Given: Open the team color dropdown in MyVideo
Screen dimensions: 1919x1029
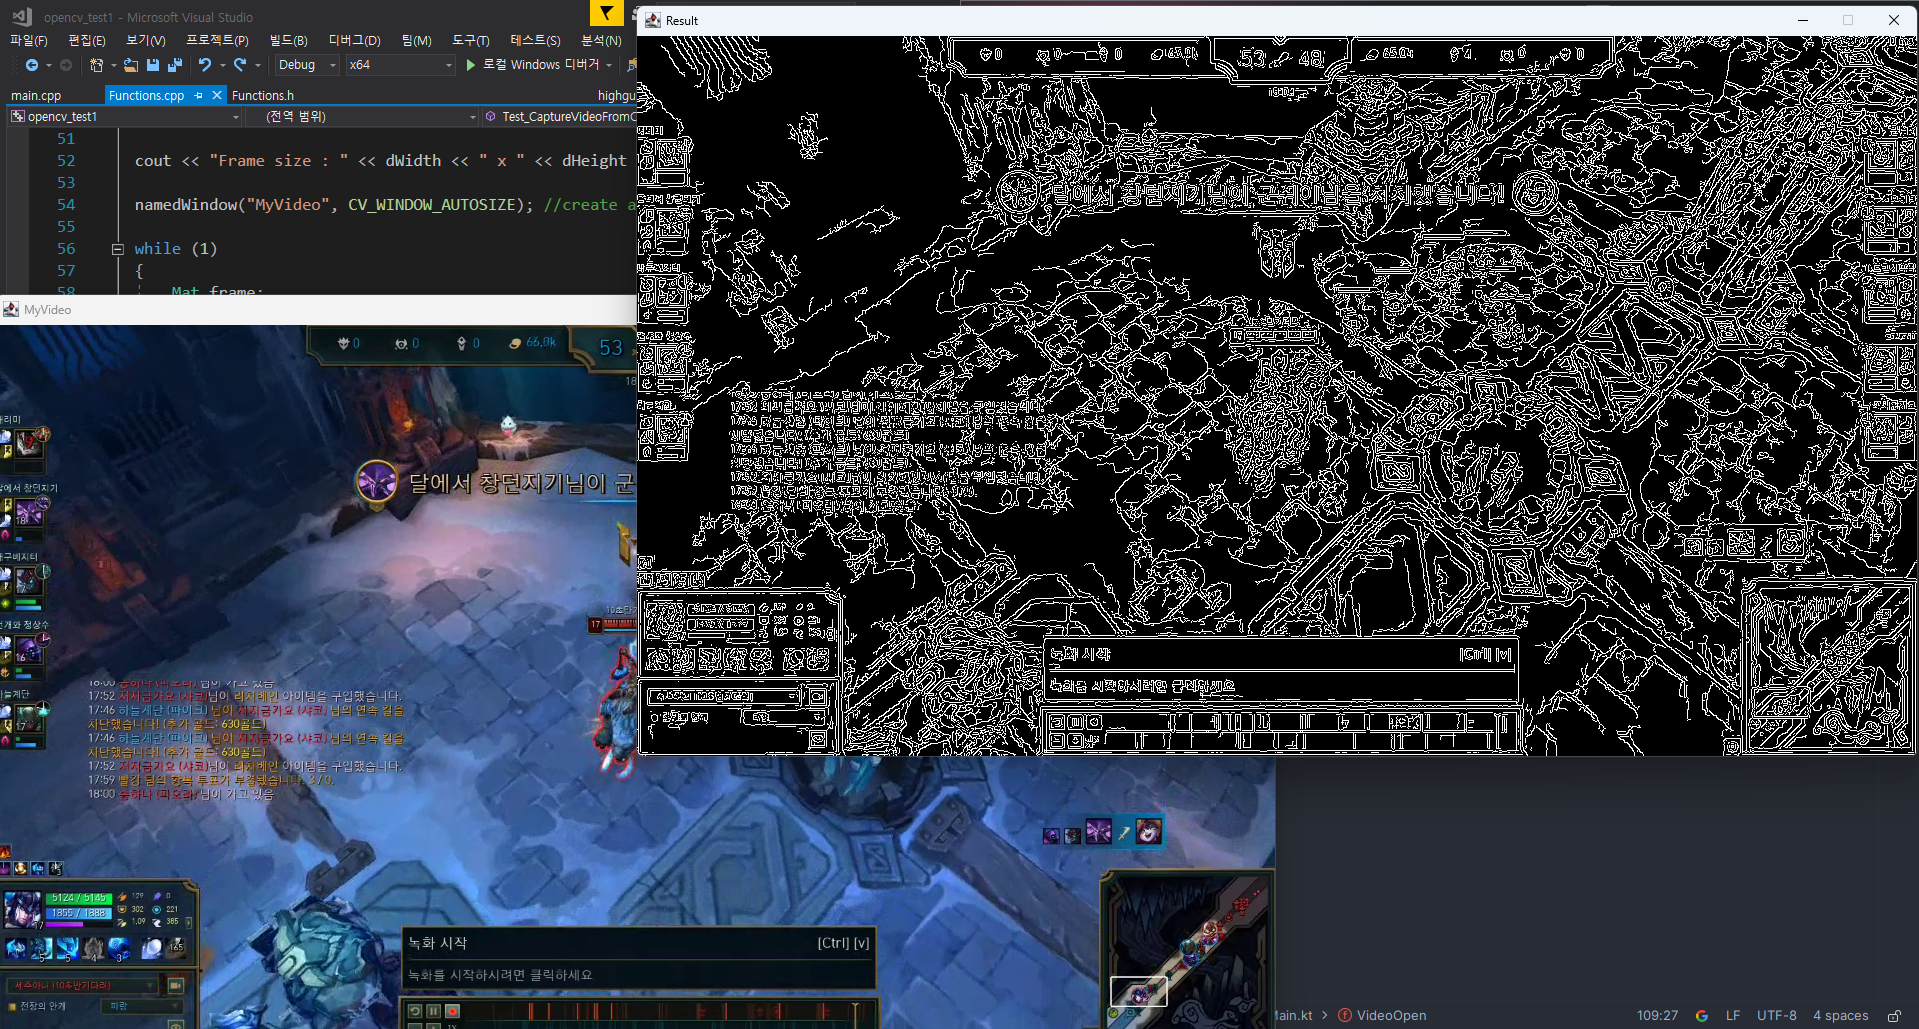Looking at the screenshot, I should click(140, 1006).
